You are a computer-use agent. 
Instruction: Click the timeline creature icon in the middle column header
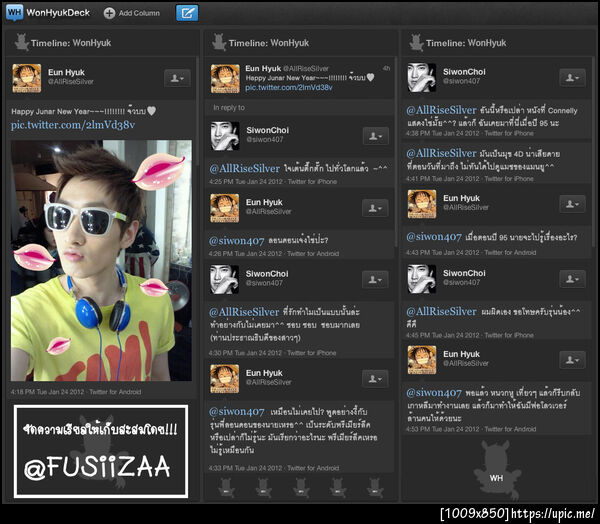click(219, 42)
